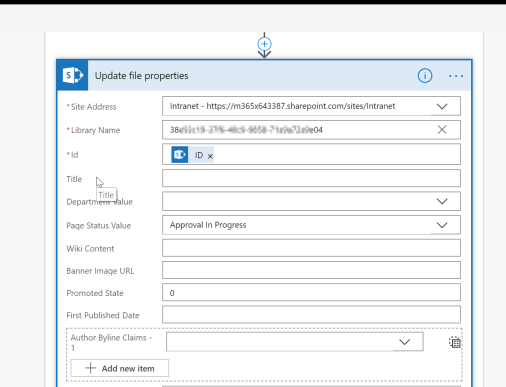Insert a new step with the plus icon
Image resolution: width=506 pixels, height=387 pixels.
click(264, 44)
